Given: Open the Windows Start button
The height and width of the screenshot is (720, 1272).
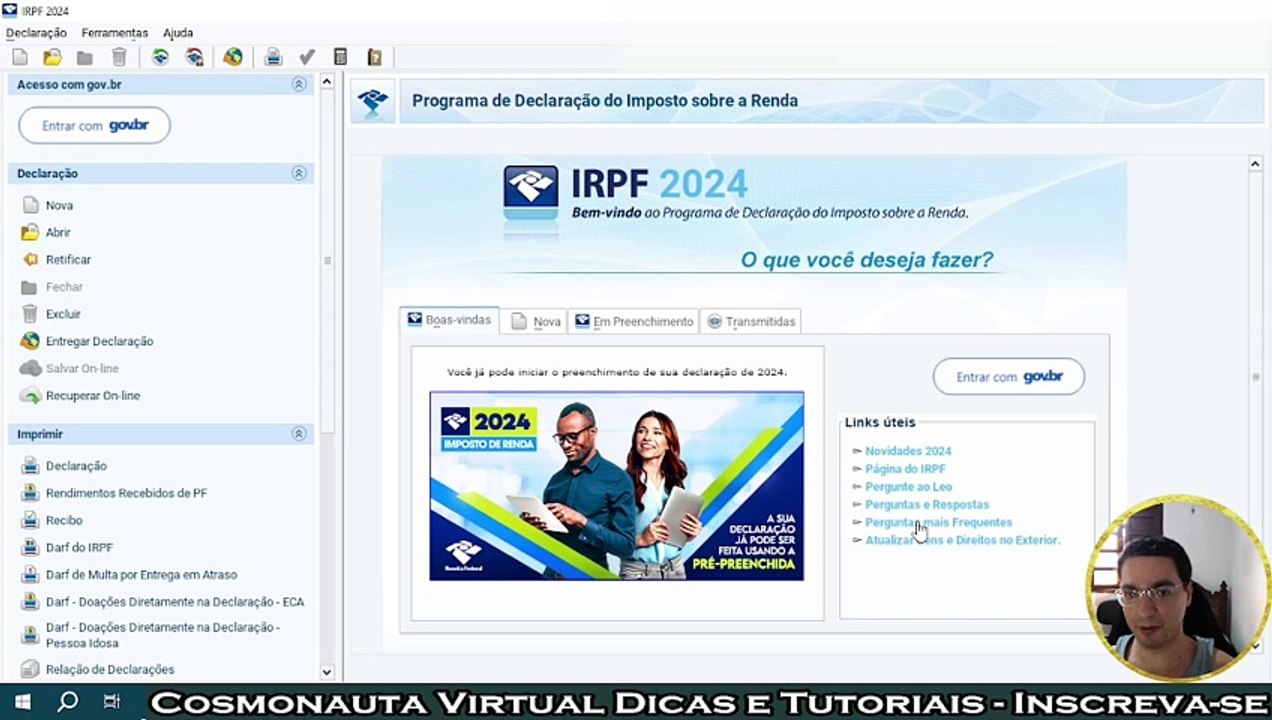Looking at the screenshot, I should click(22, 702).
